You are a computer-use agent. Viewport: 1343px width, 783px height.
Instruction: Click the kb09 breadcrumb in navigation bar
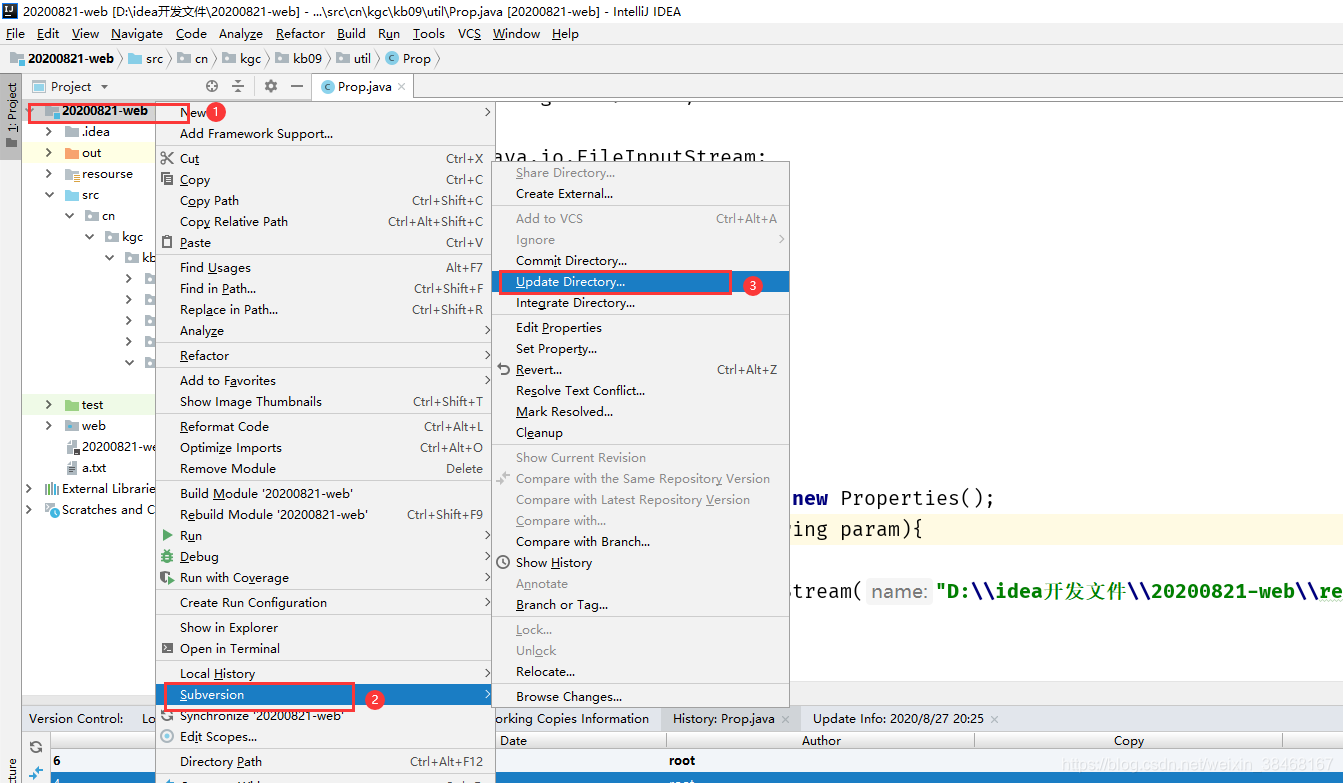tap(297, 58)
